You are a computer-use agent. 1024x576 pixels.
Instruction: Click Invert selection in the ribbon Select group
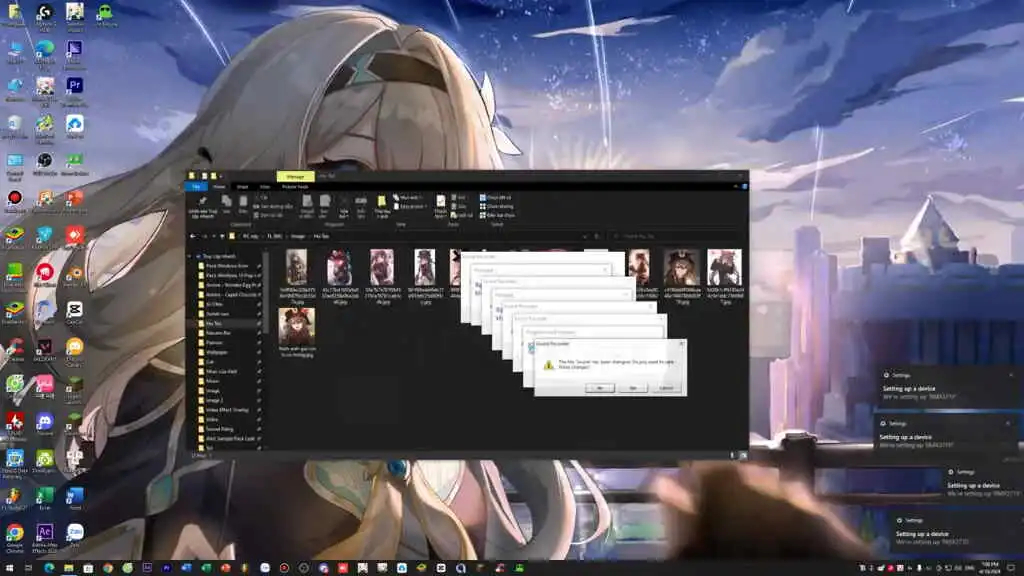498,215
